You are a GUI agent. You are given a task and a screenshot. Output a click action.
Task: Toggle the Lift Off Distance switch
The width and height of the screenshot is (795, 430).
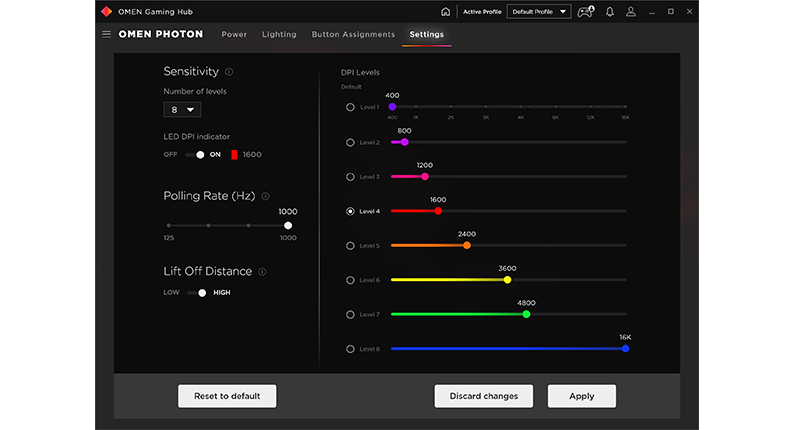click(197, 293)
